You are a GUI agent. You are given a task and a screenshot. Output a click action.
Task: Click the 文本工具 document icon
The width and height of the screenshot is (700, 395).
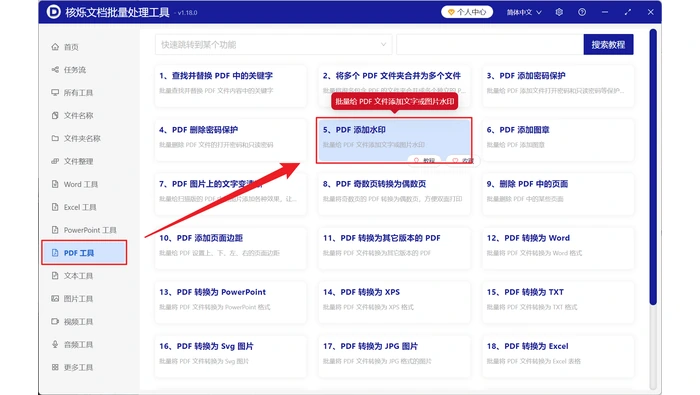click(55, 275)
